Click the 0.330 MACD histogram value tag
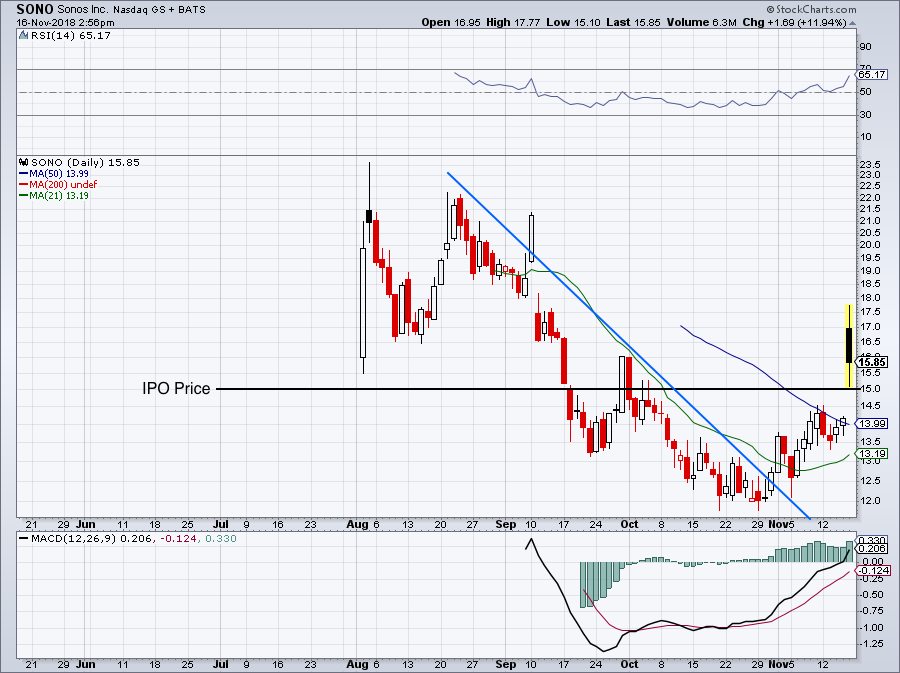Screen dimensions: 900x673 pyautogui.click(x=872, y=540)
